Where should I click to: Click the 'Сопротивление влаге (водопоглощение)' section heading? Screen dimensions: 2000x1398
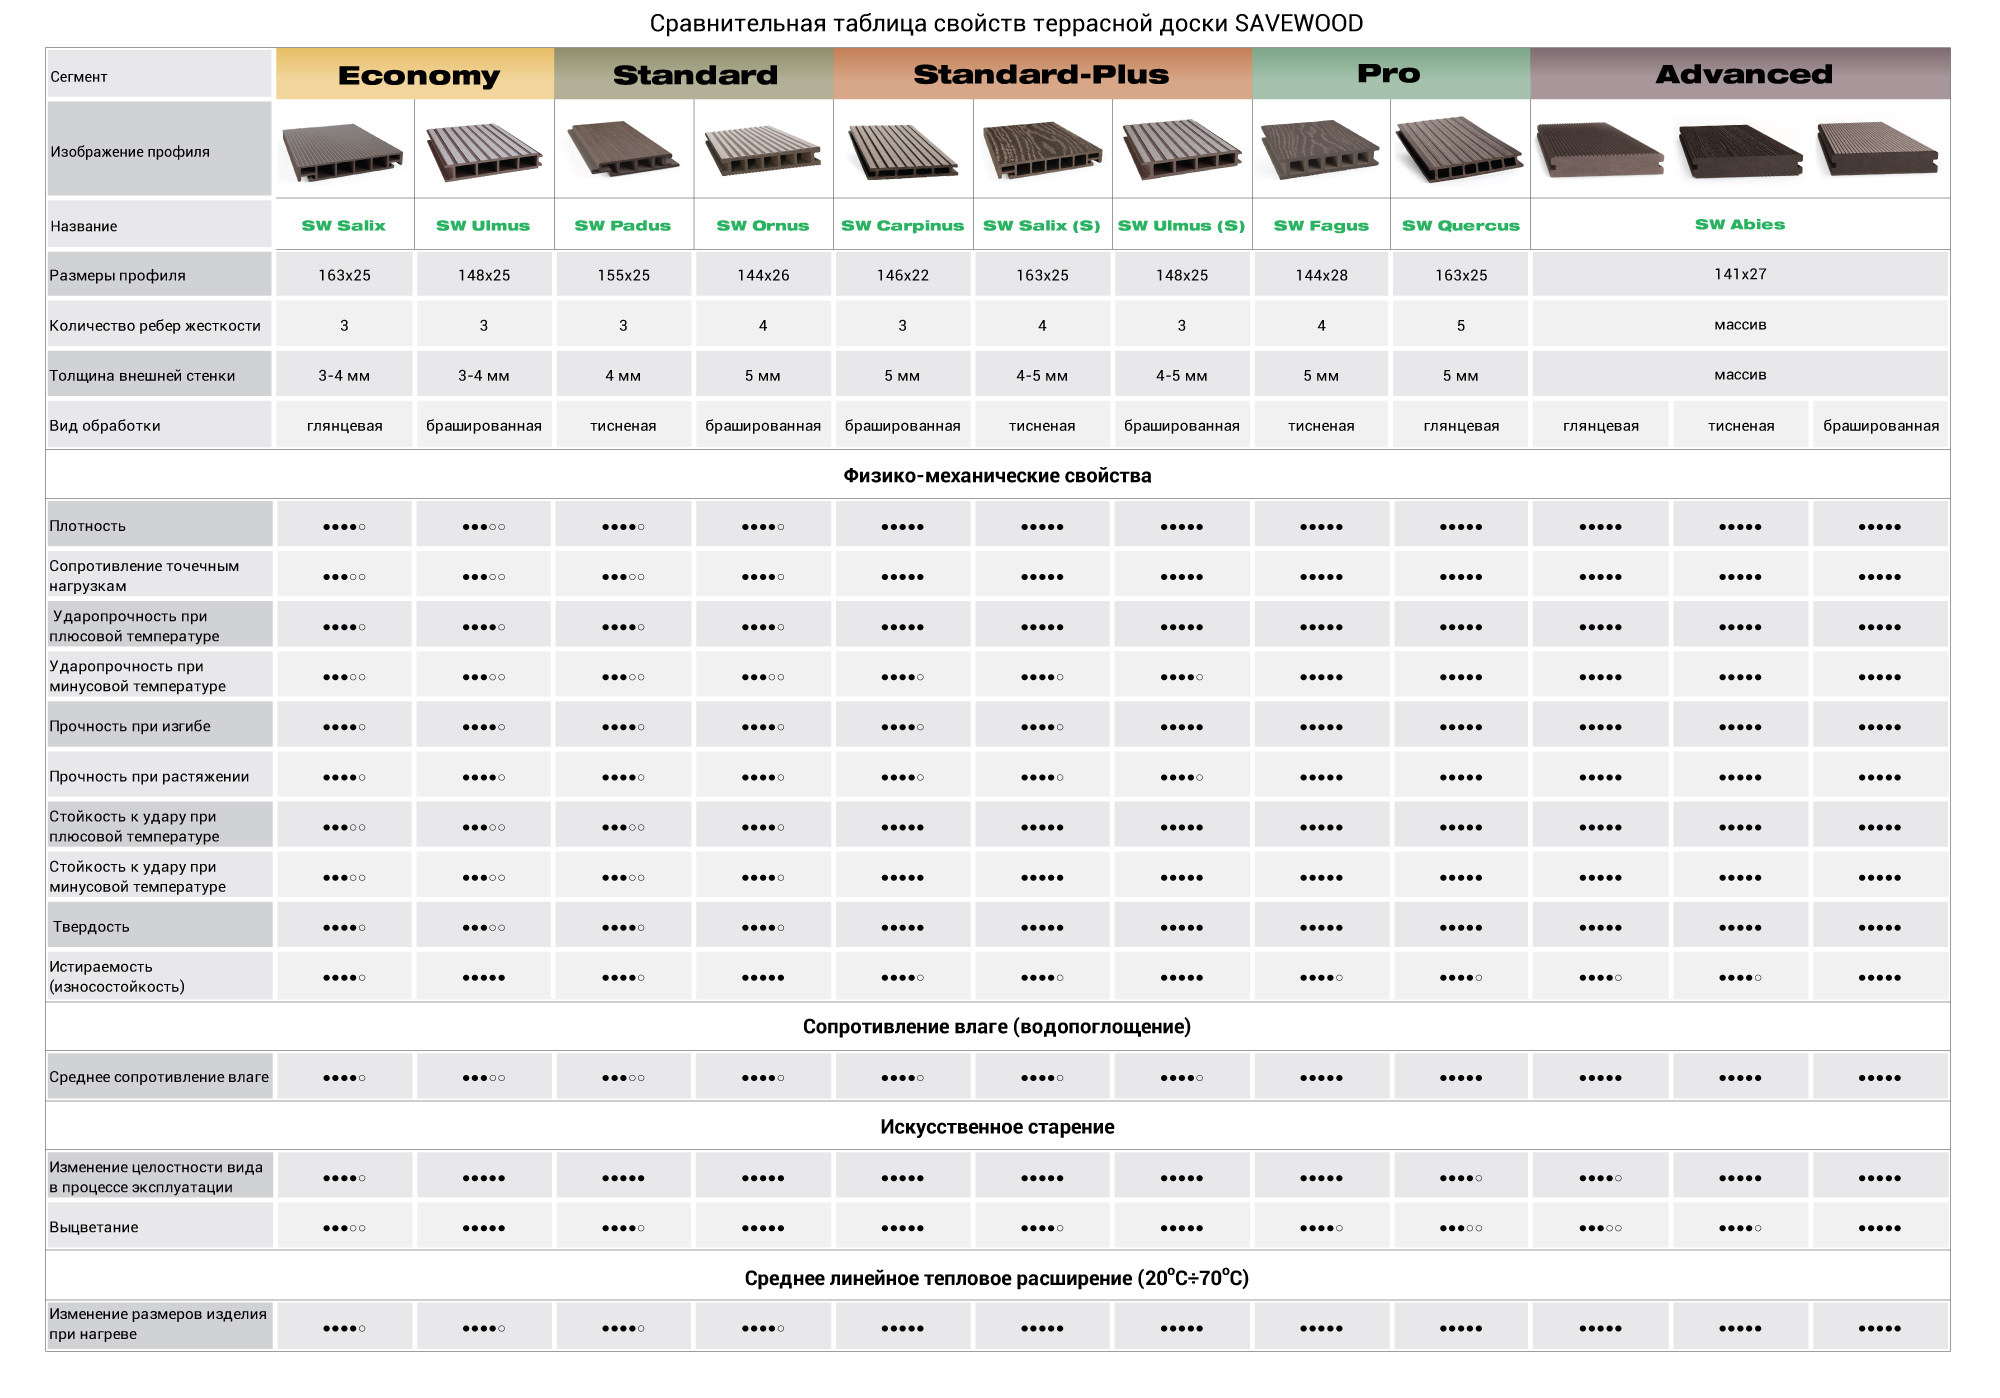pyautogui.click(x=997, y=1027)
